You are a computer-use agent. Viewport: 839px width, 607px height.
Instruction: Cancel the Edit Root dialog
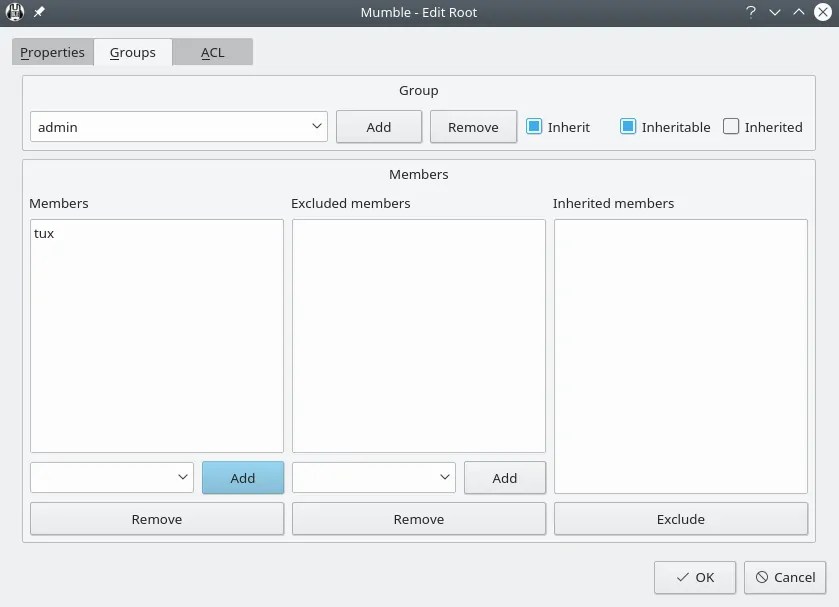click(784, 577)
